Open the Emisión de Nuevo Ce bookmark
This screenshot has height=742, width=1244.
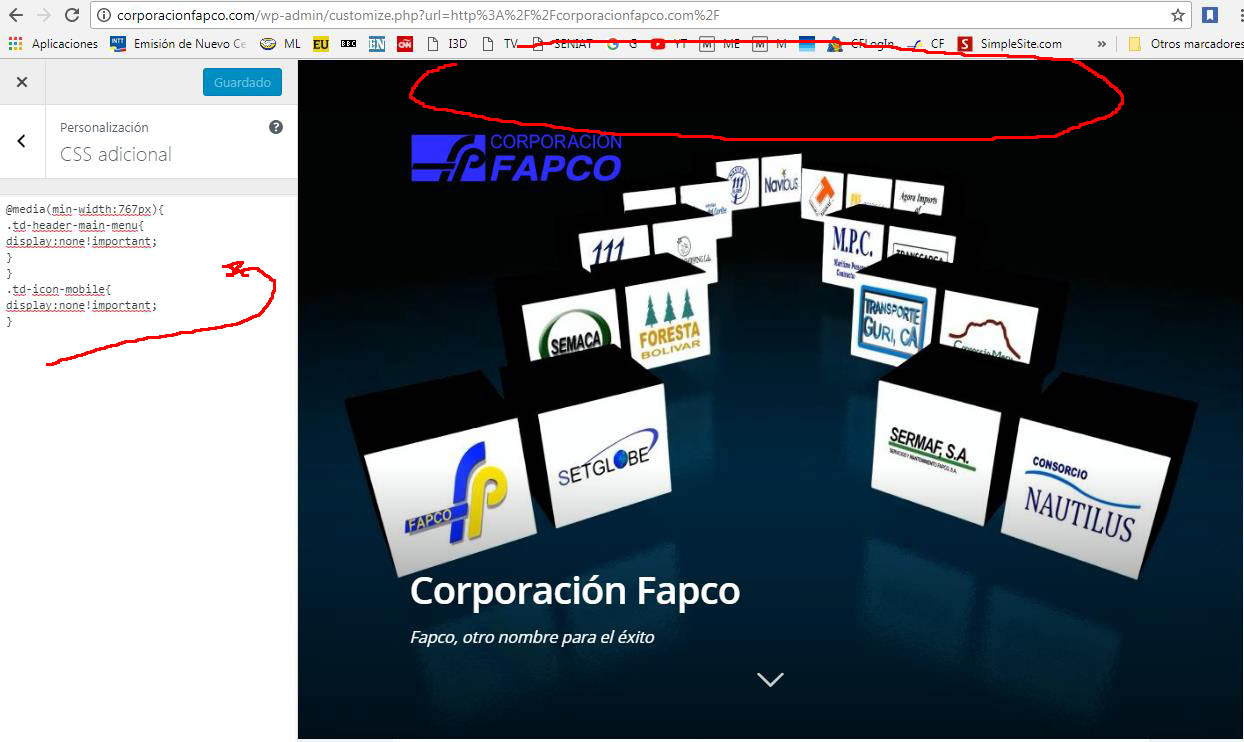click(178, 44)
